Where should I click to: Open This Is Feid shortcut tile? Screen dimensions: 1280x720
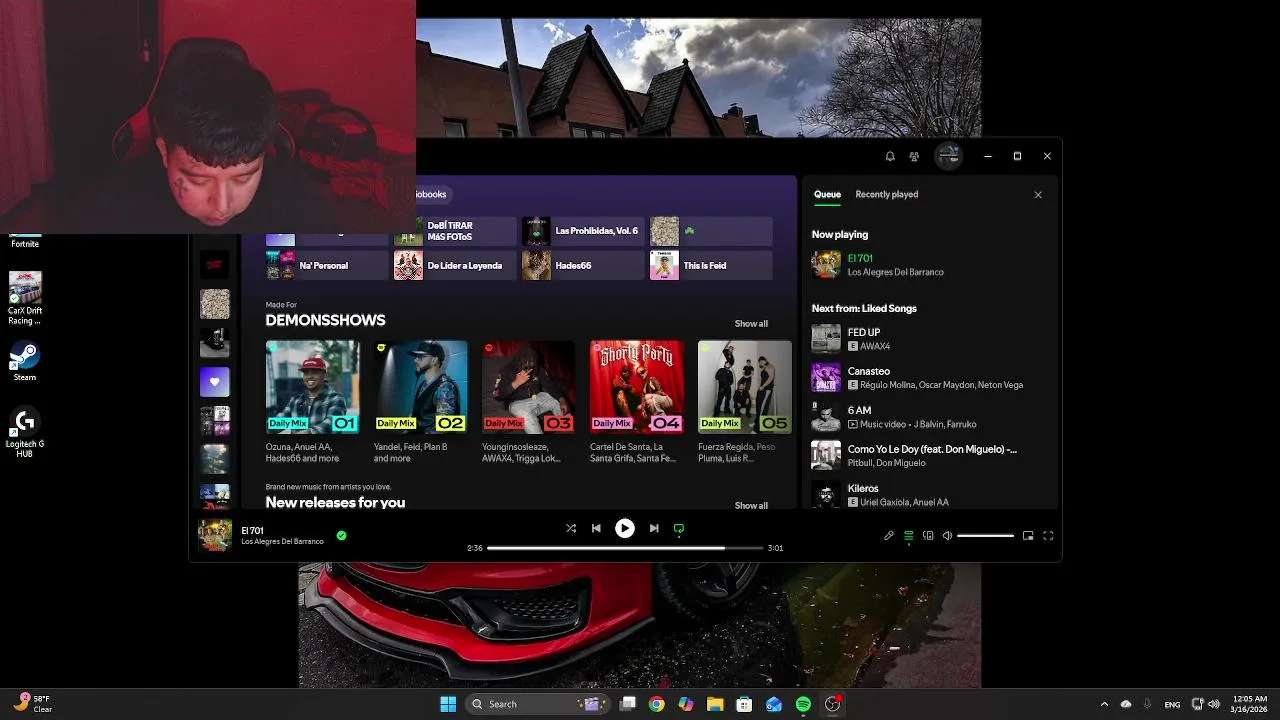710,265
